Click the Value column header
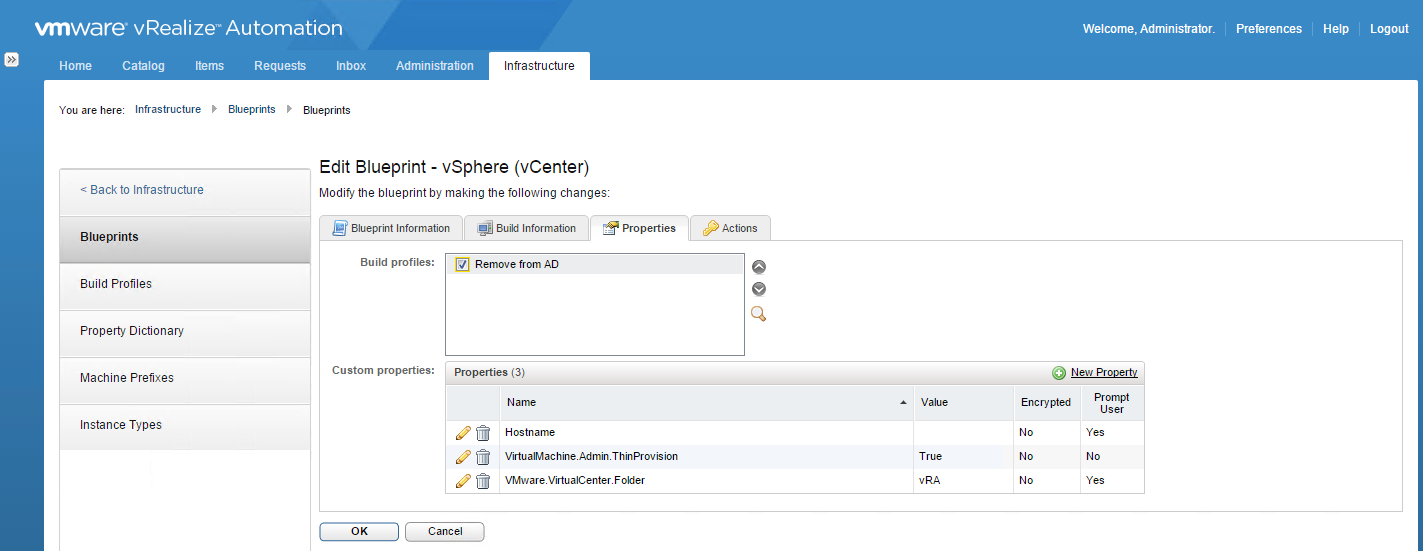The height and width of the screenshot is (551, 1423). (x=963, y=403)
